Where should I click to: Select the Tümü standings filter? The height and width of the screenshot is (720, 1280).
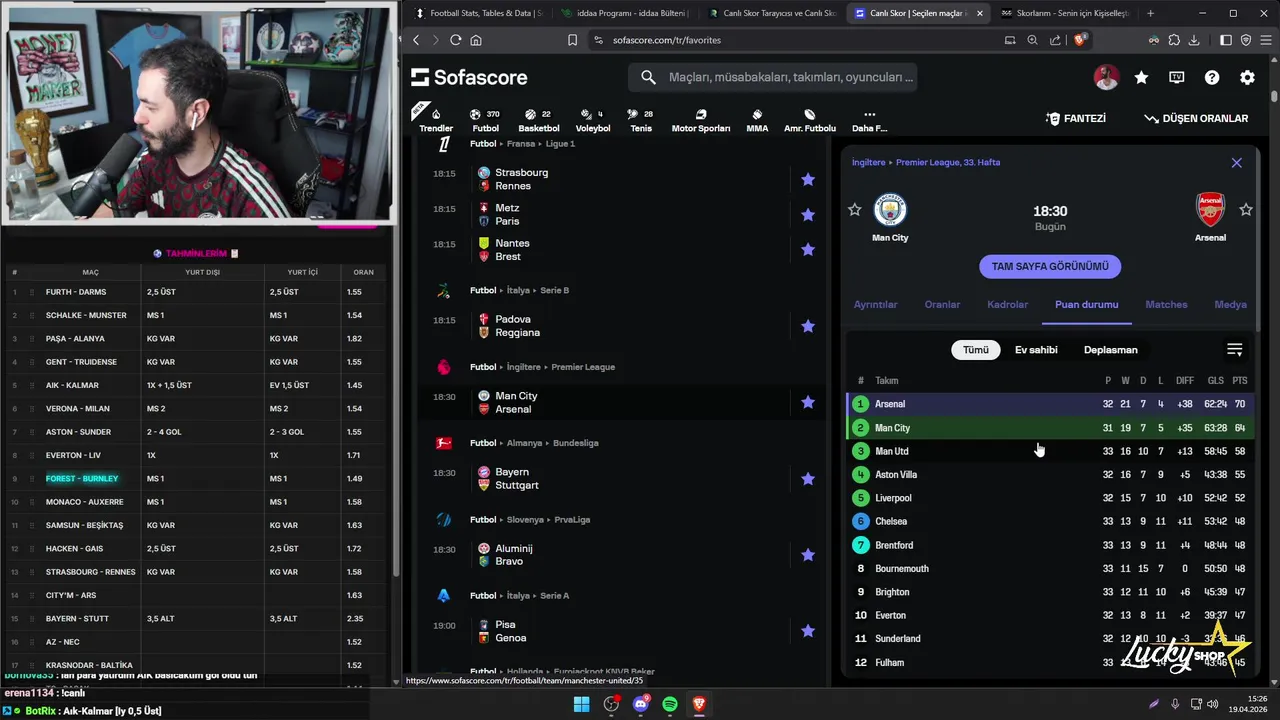[976, 350]
